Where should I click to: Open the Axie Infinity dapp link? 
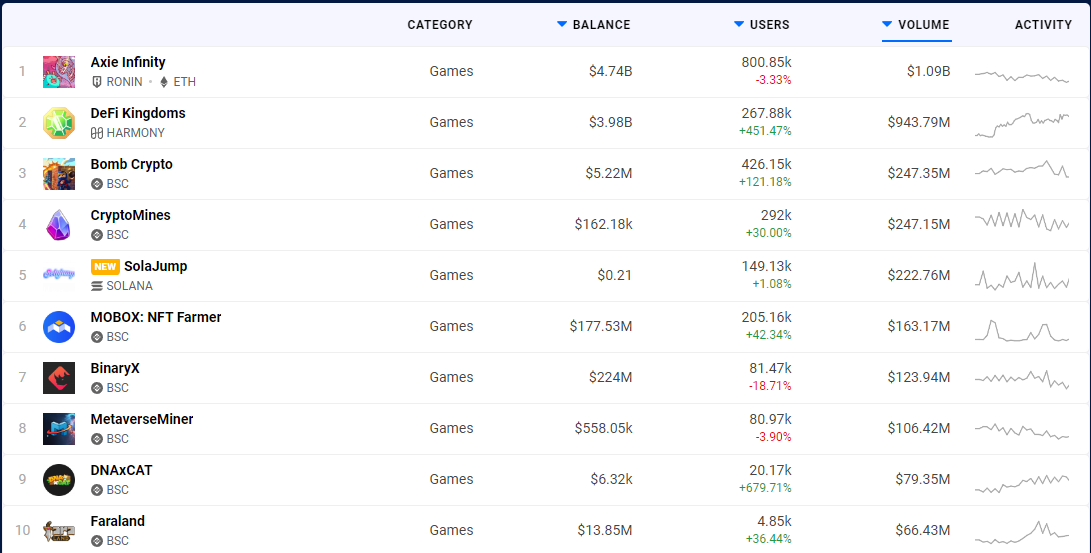click(128, 62)
